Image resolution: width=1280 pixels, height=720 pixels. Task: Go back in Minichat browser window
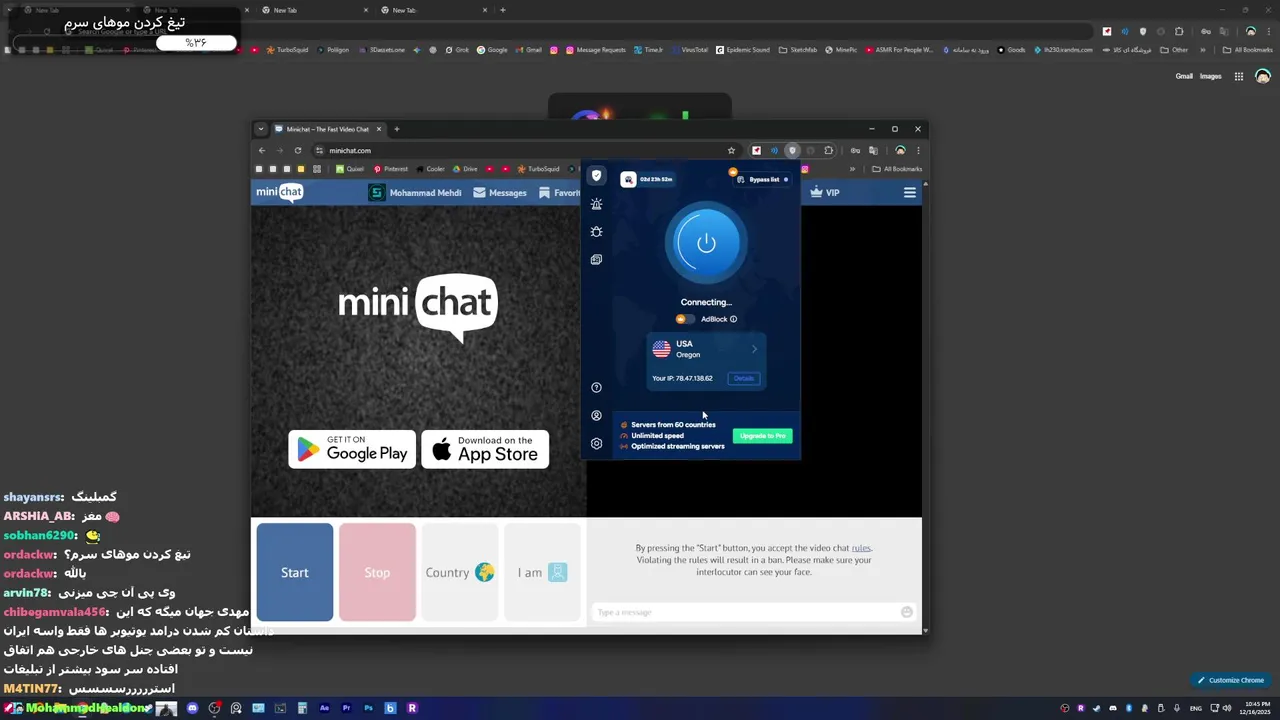pyautogui.click(x=262, y=151)
